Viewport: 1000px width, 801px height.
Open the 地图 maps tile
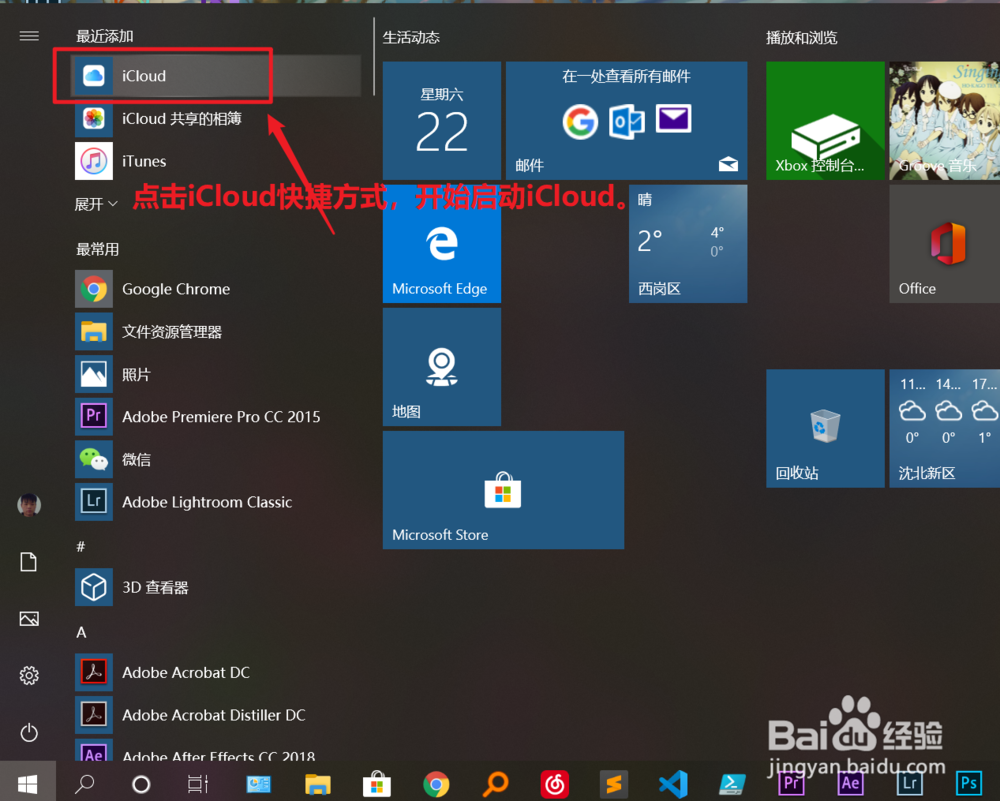click(x=441, y=367)
